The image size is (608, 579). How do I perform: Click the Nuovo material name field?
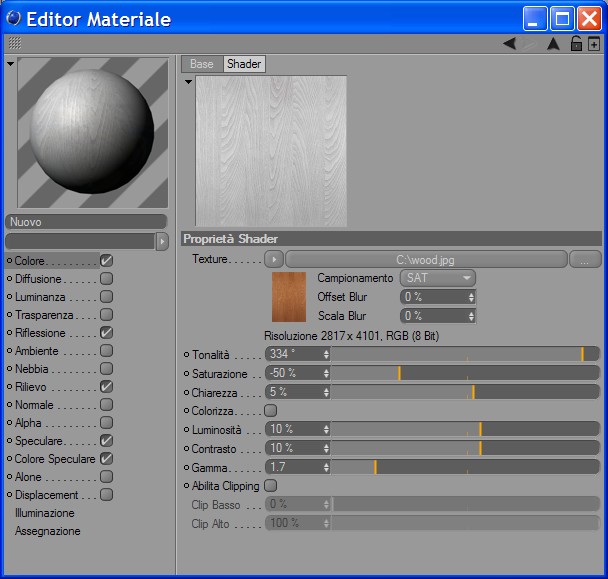86,222
